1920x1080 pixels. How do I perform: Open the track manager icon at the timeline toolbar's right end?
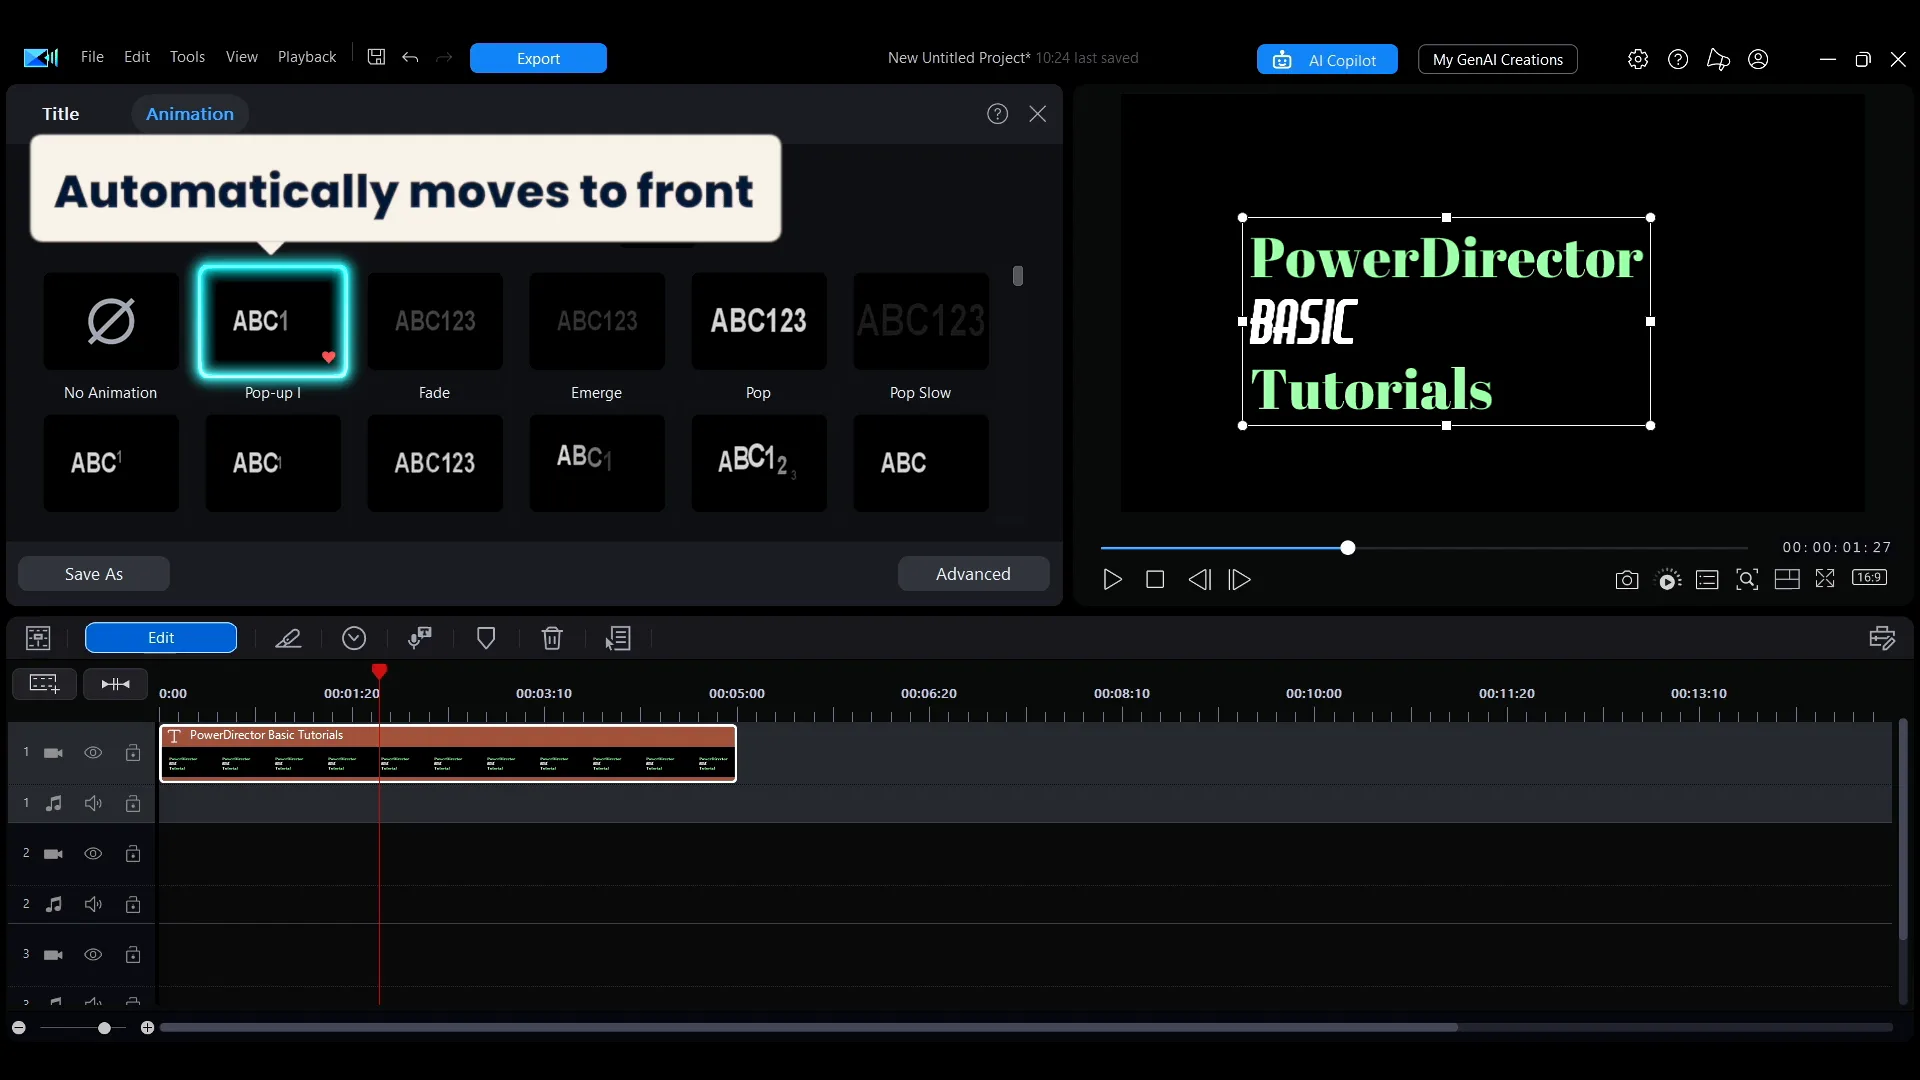coord(1882,638)
